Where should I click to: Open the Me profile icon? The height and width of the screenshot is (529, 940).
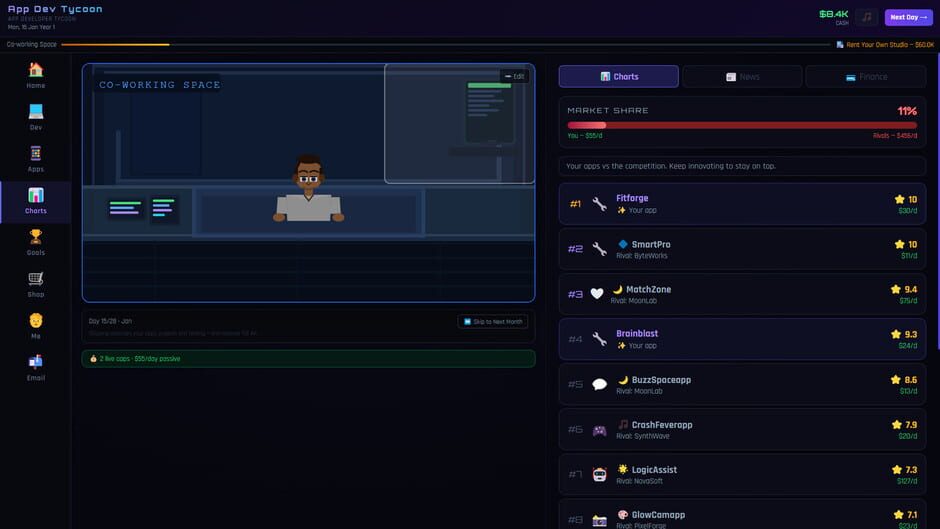[x=35, y=320]
